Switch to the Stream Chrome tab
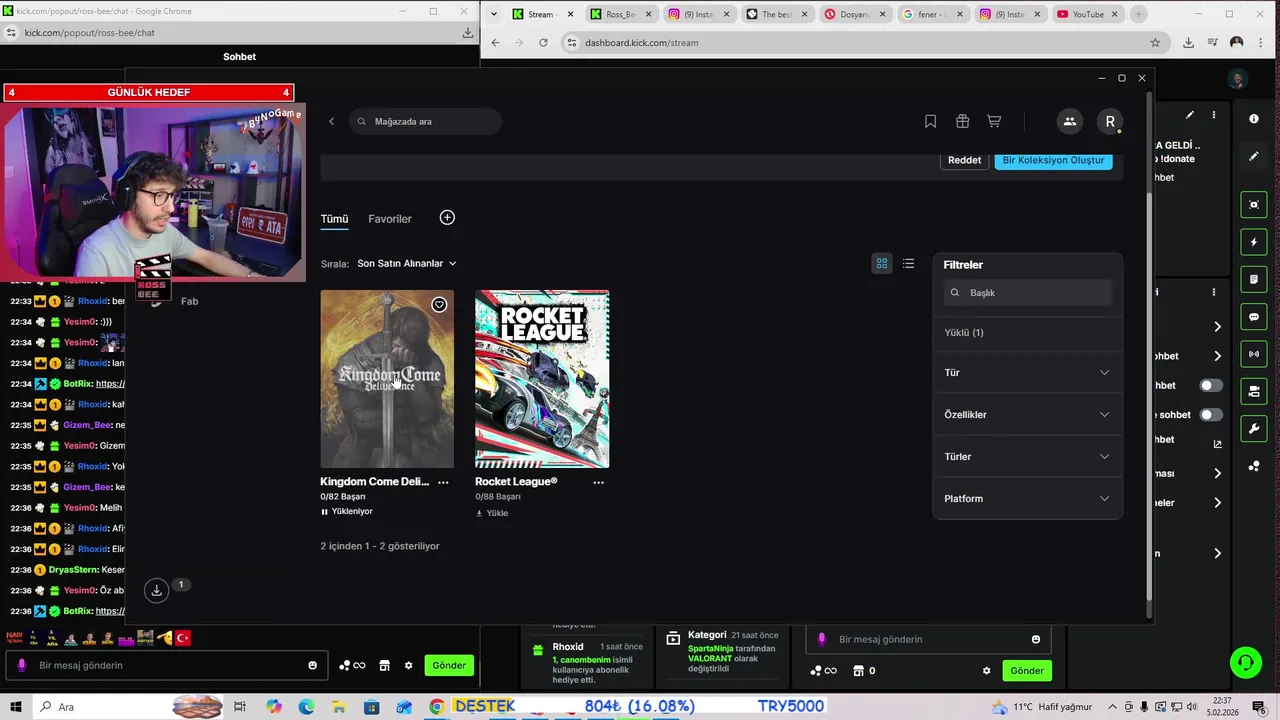The image size is (1280, 720). pos(542,14)
